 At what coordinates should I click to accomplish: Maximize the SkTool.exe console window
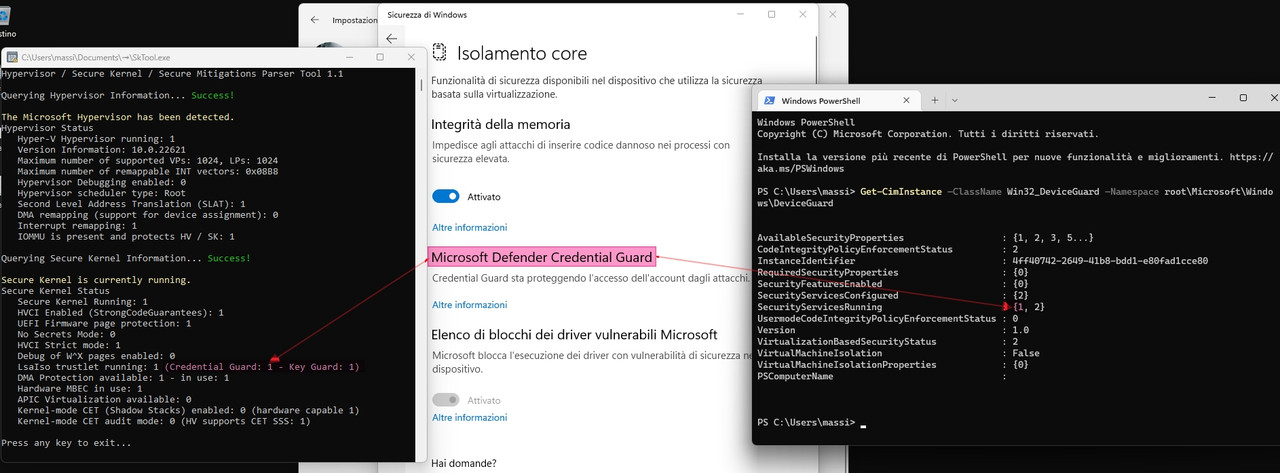pos(380,57)
